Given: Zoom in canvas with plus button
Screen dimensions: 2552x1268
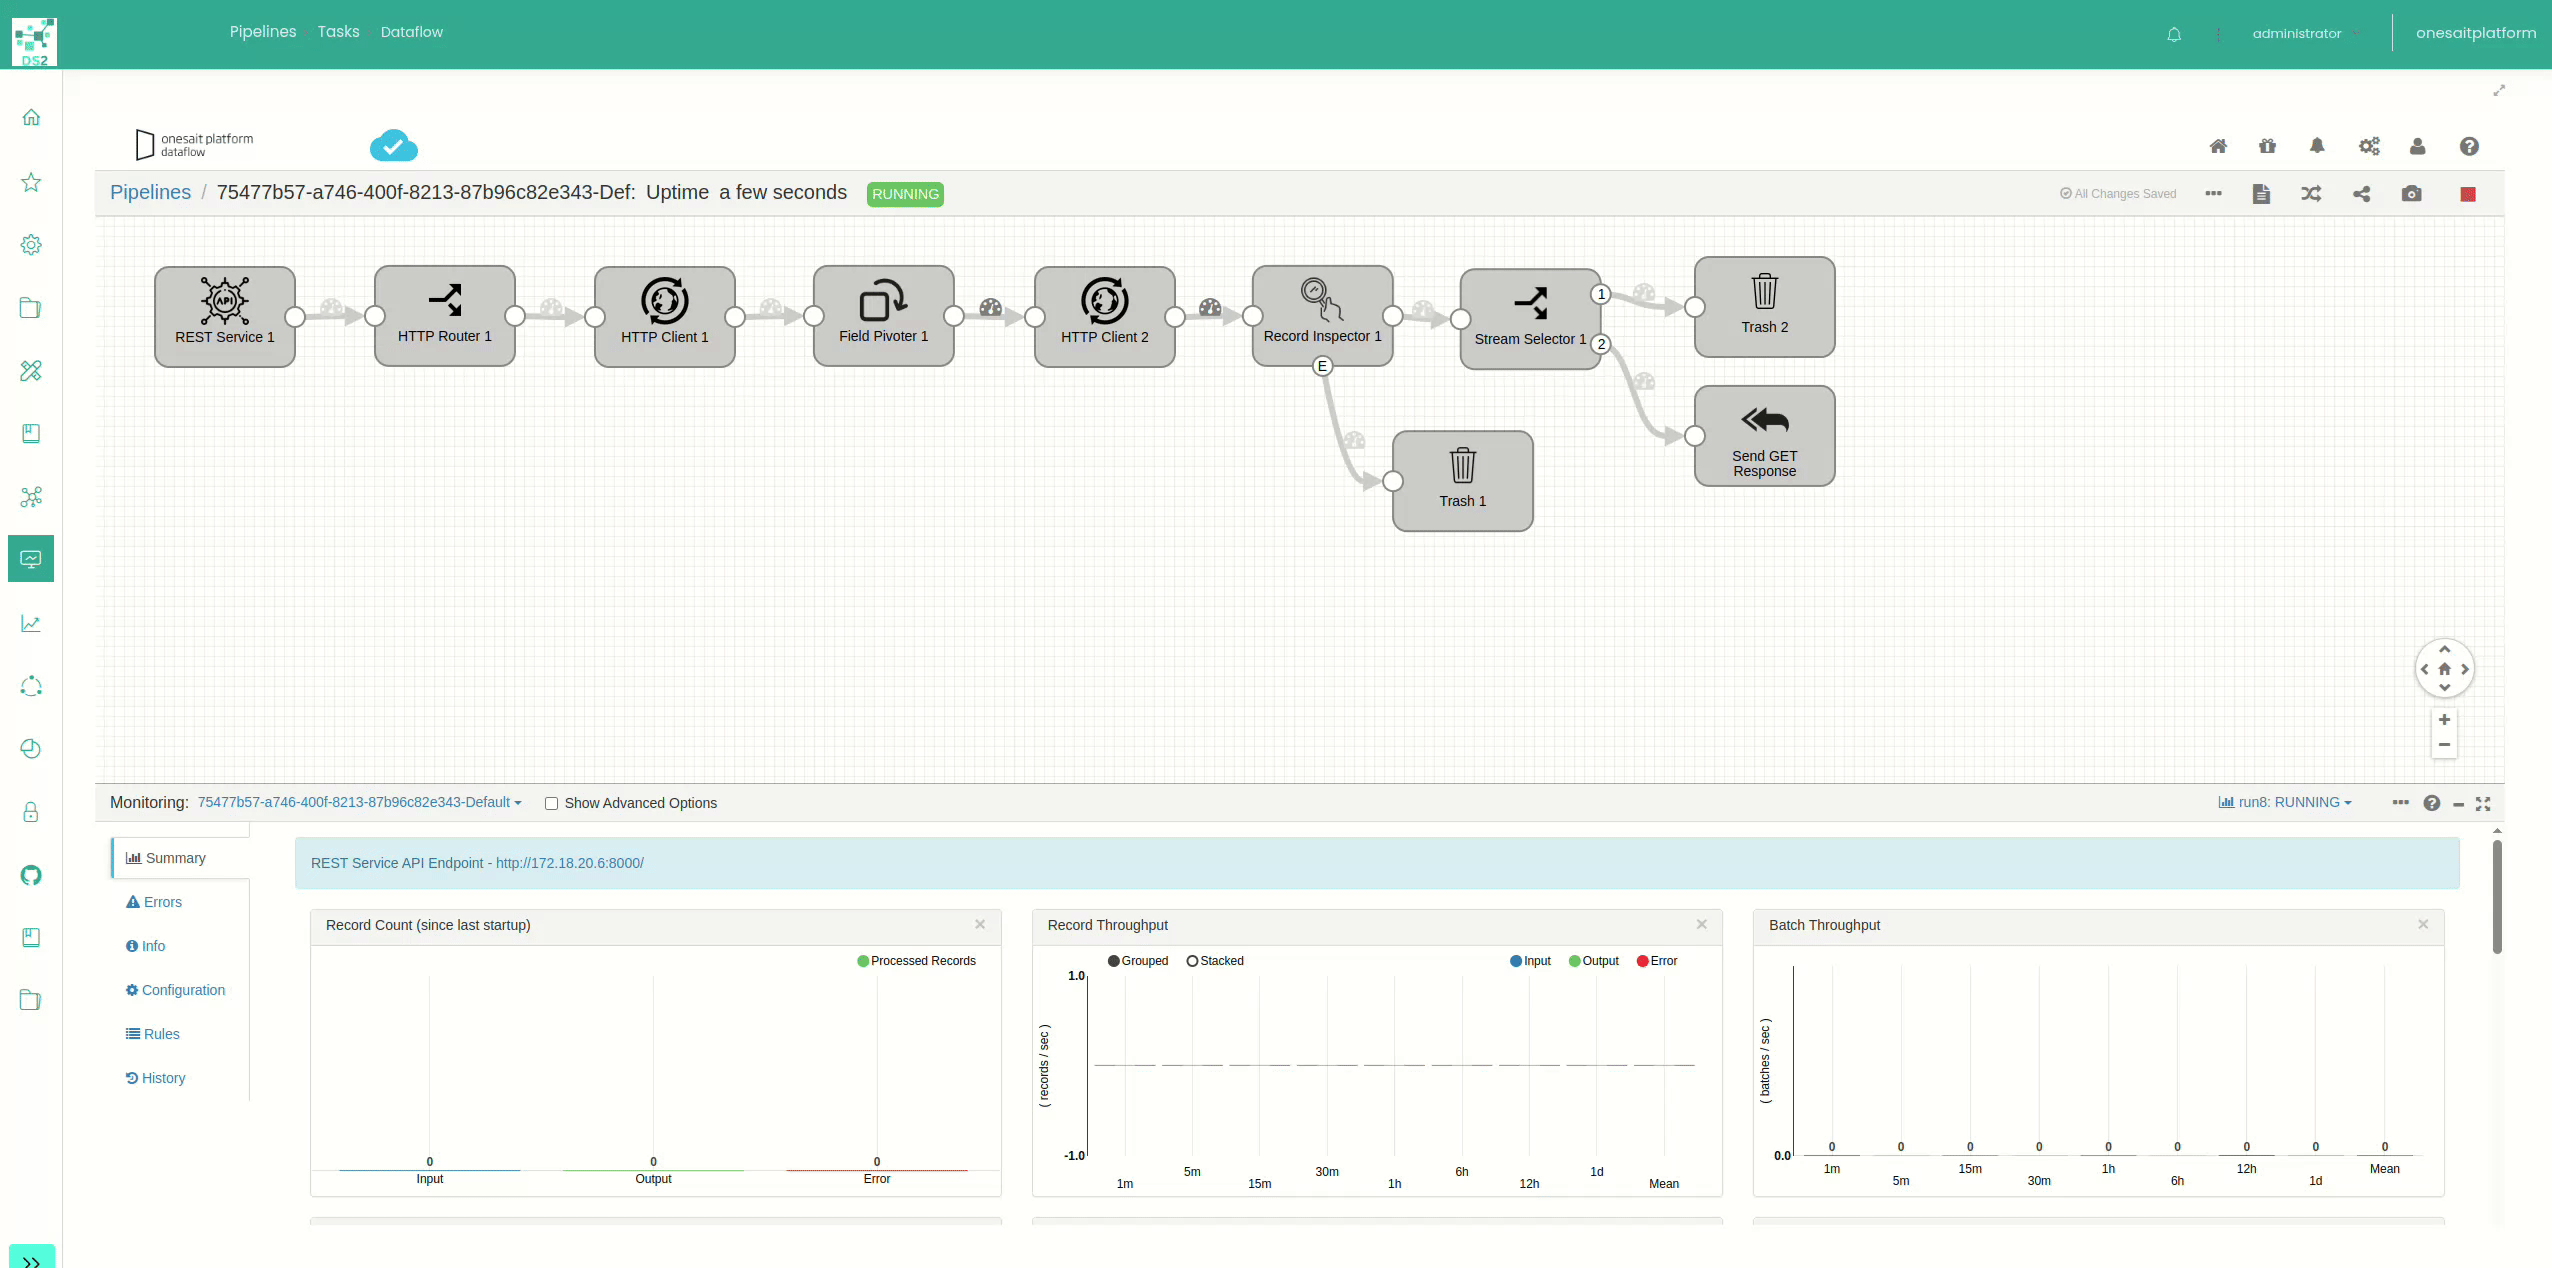Looking at the screenshot, I should click(2444, 720).
